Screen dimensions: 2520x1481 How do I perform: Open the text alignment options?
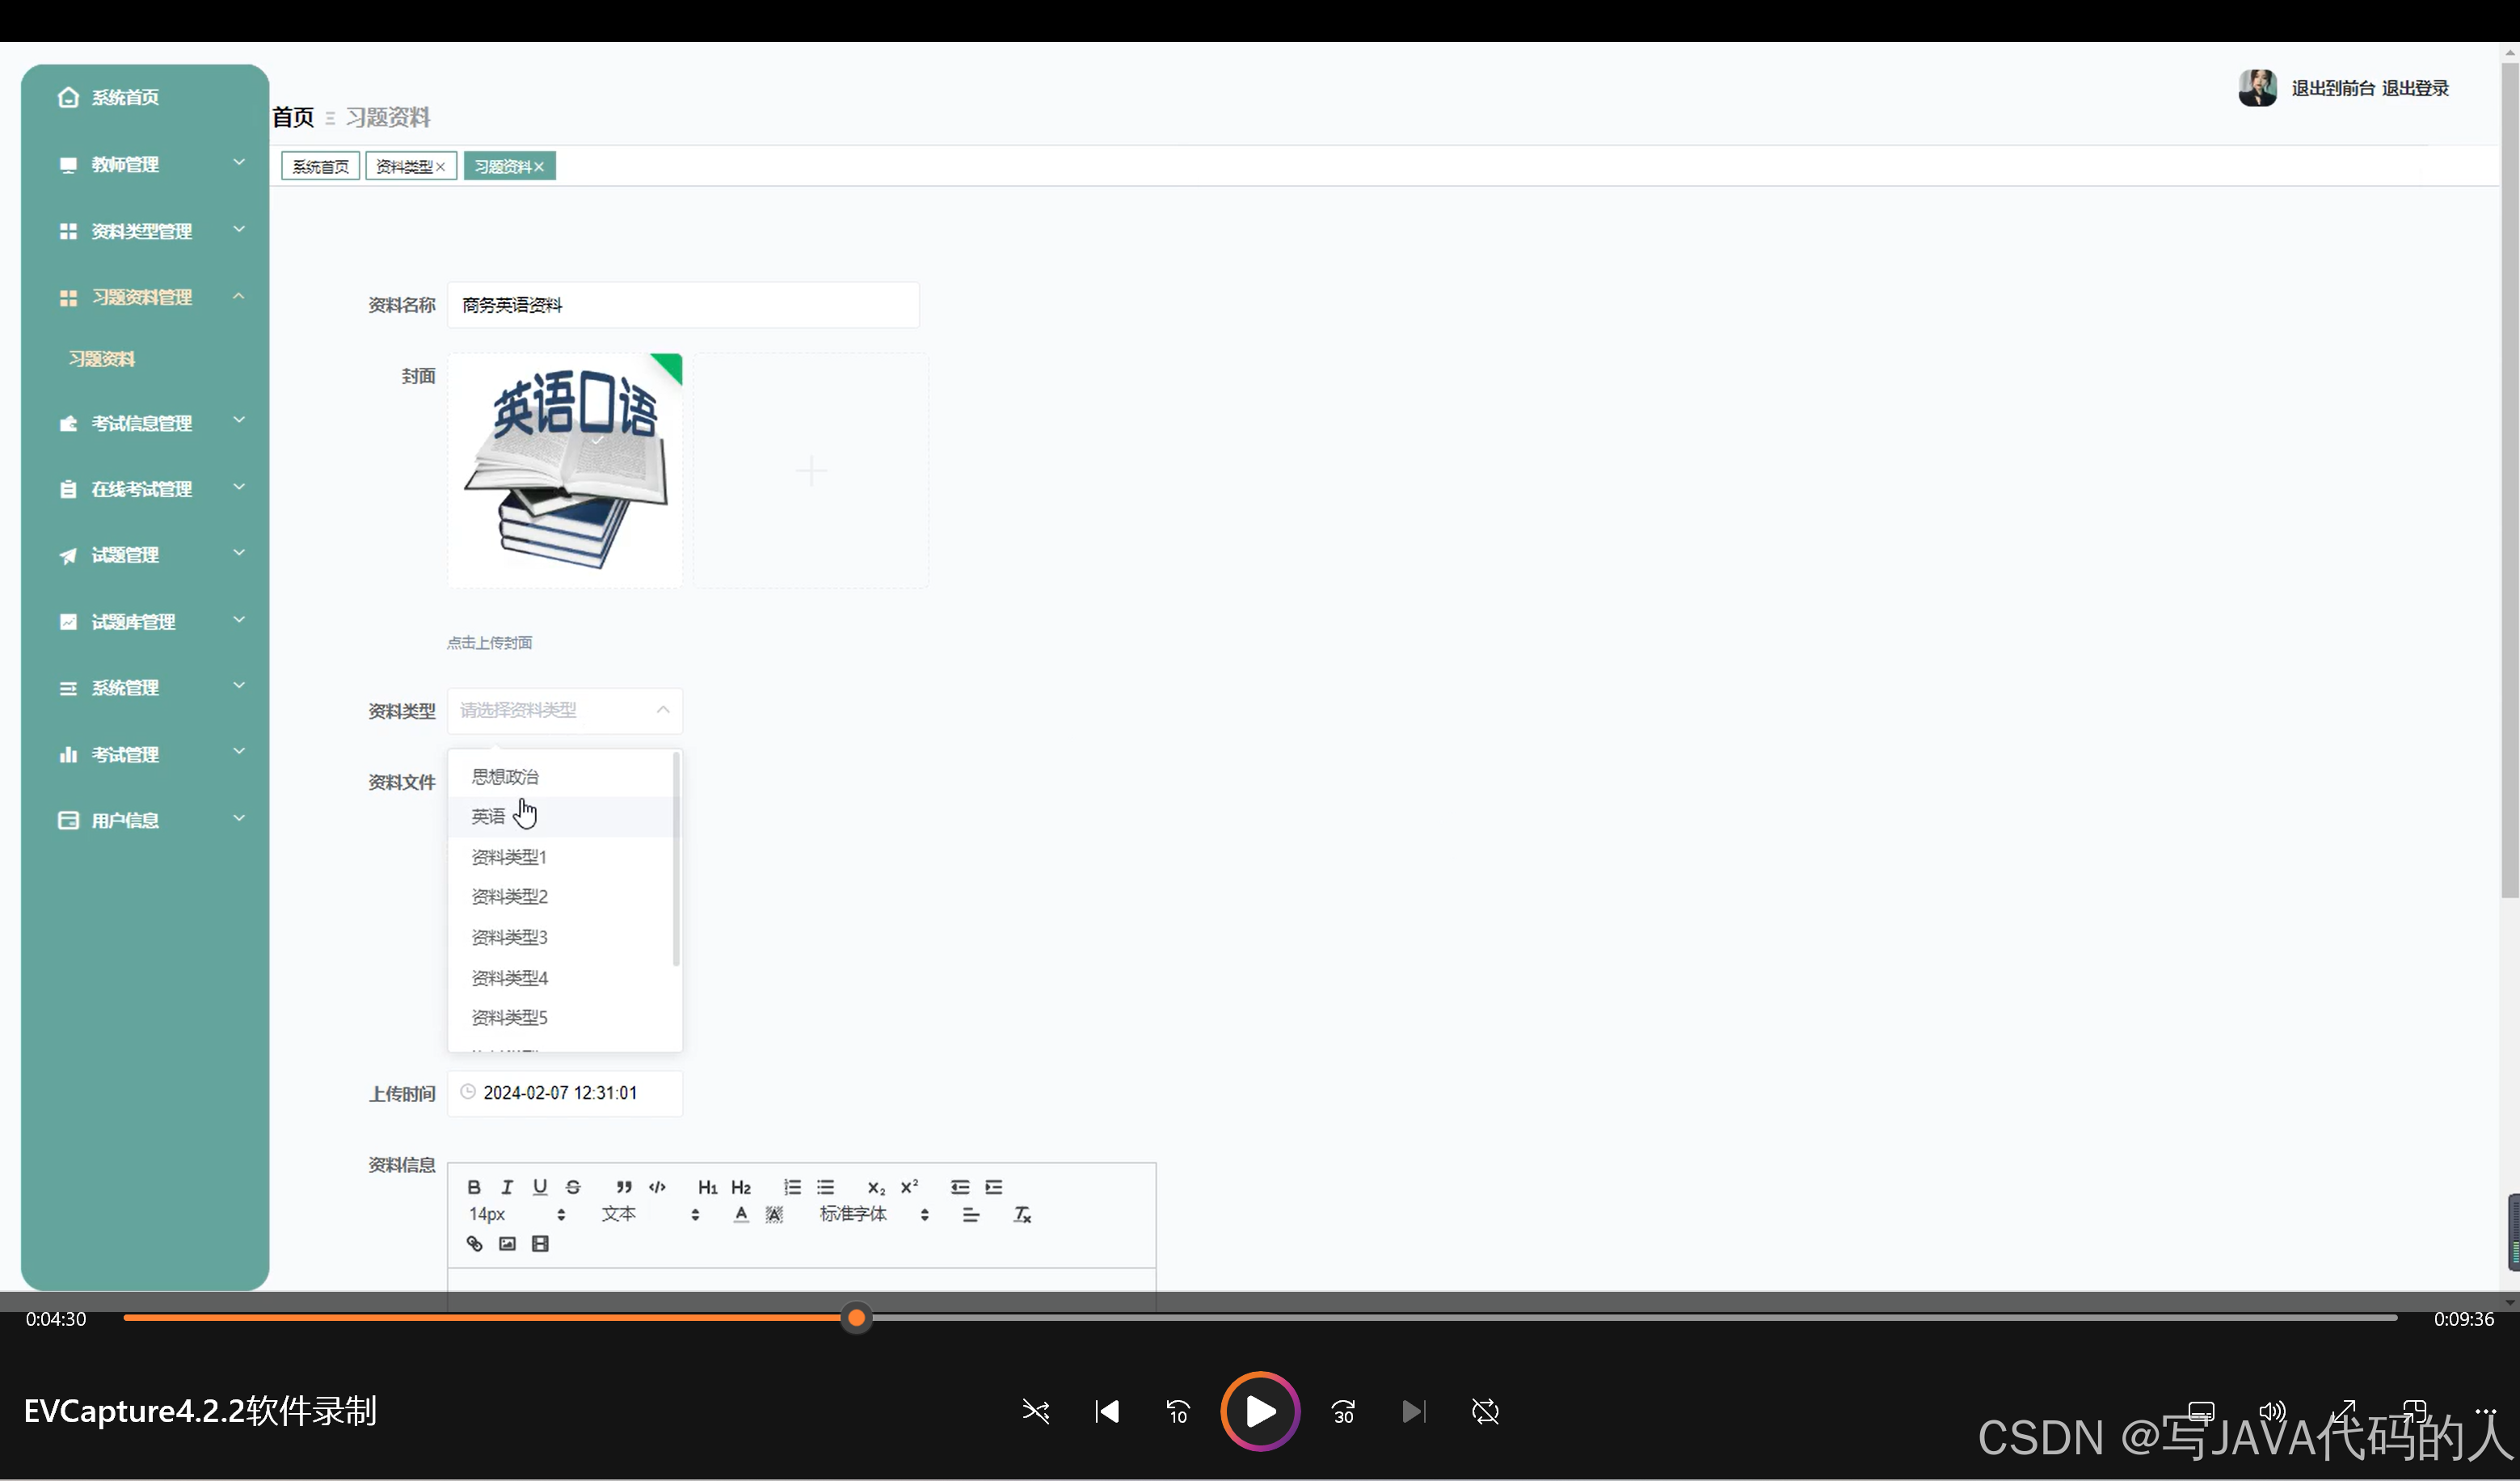point(971,1215)
